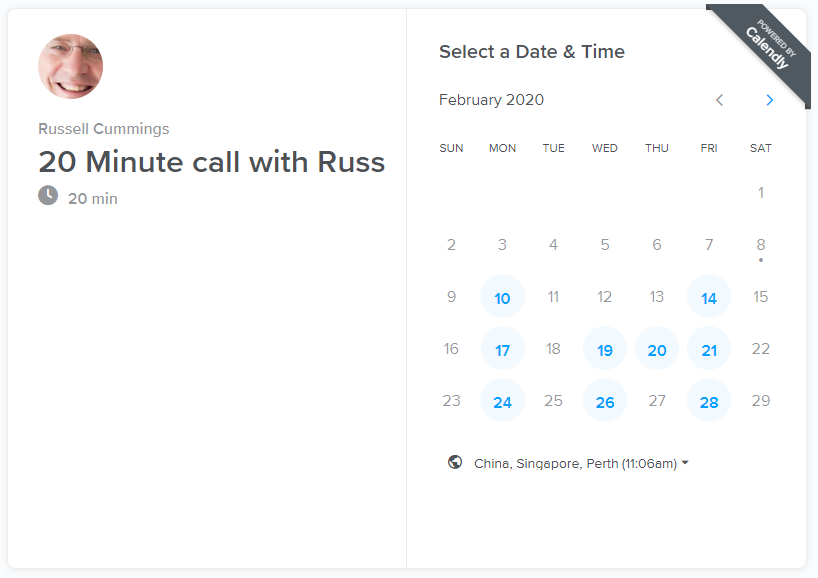Select Wednesday February 26
The width and height of the screenshot is (818, 578).
point(605,401)
